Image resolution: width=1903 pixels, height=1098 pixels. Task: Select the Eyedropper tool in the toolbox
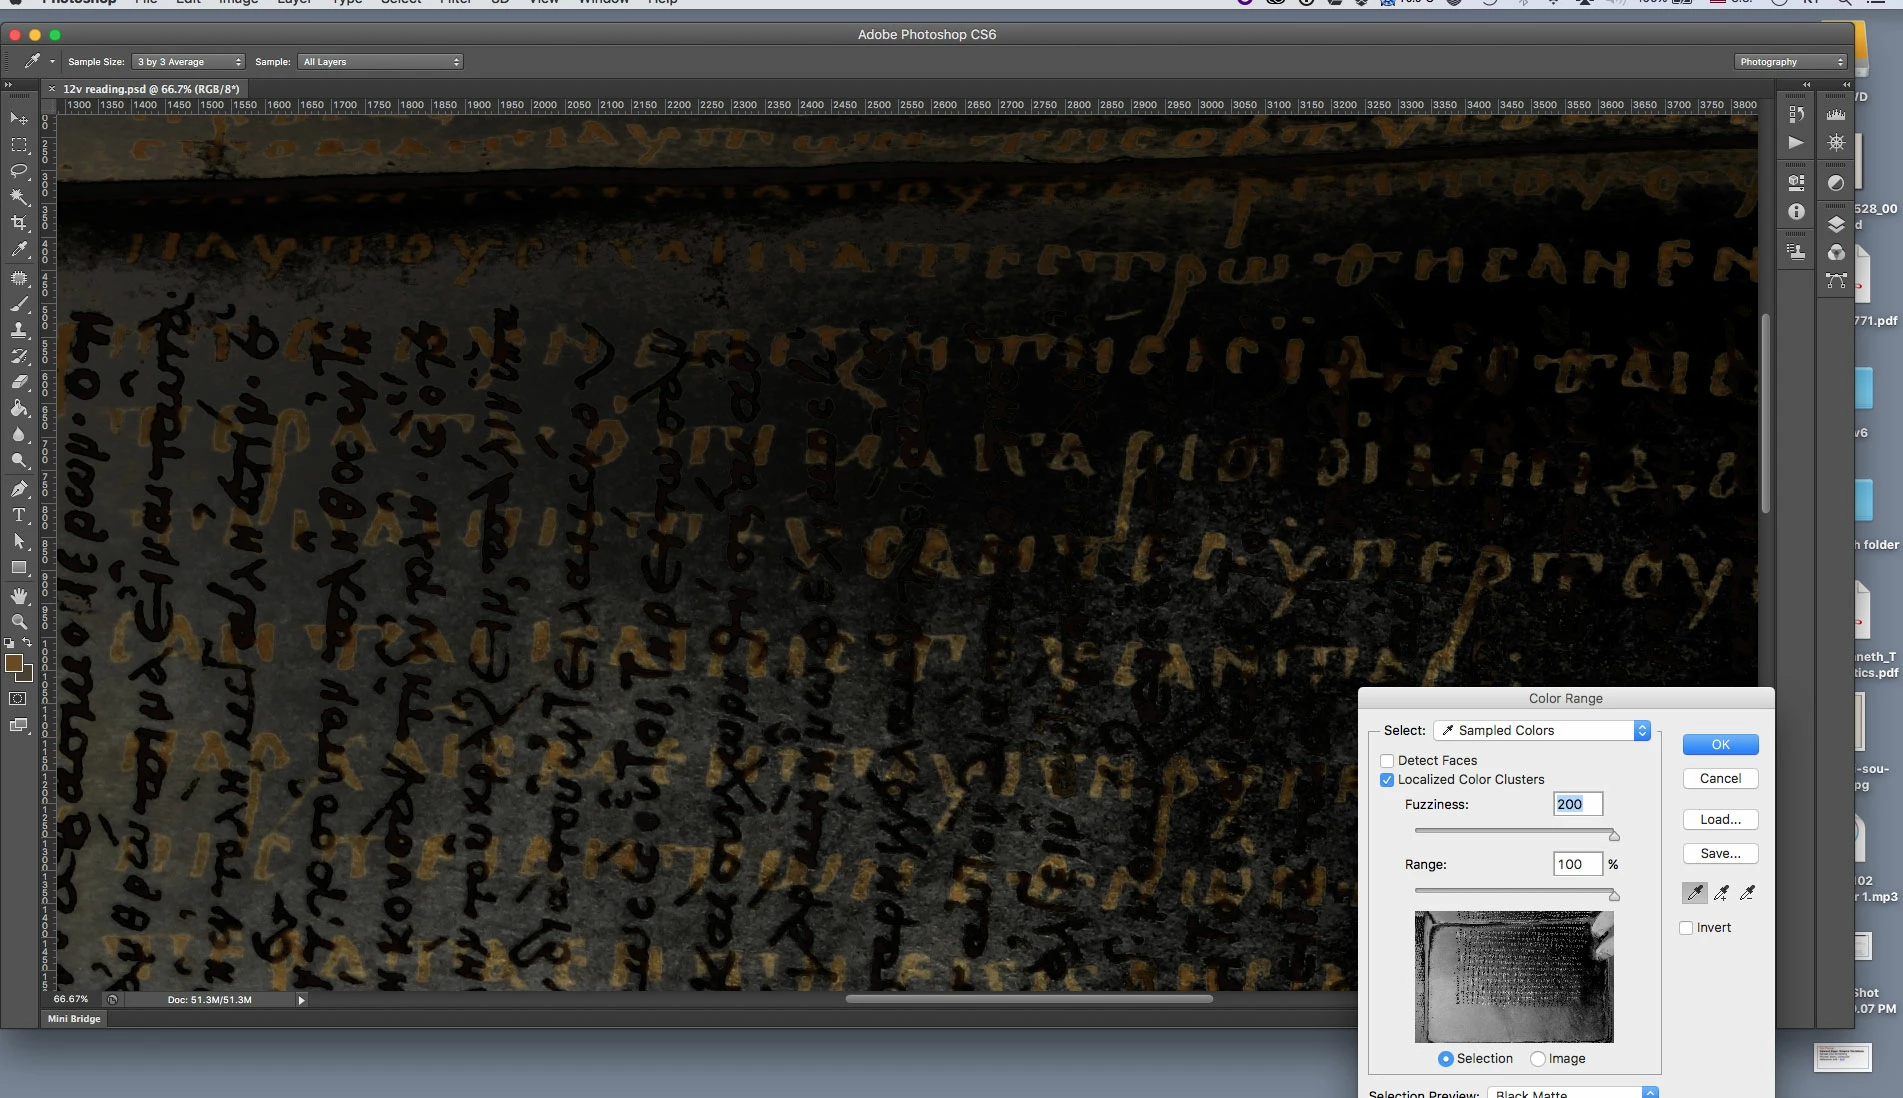pyautogui.click(x=18, y=250)
